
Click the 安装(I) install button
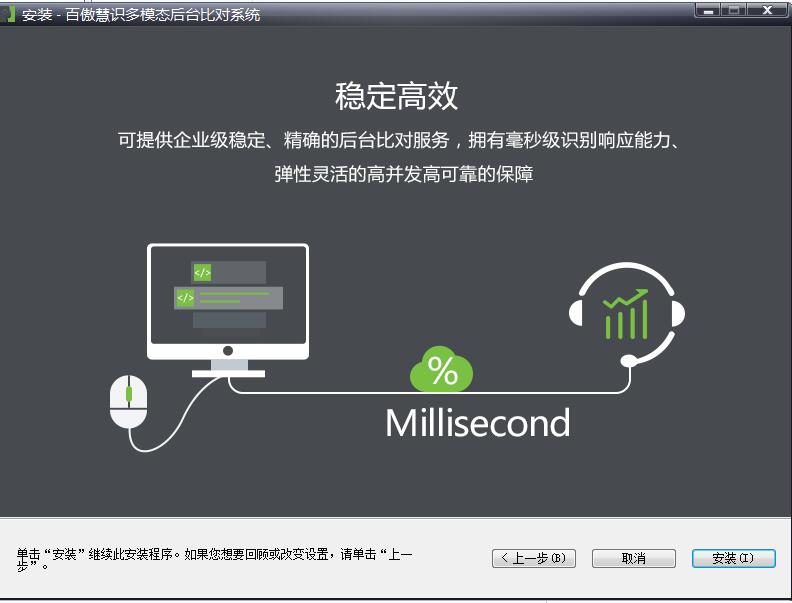(x=733, y=558)
